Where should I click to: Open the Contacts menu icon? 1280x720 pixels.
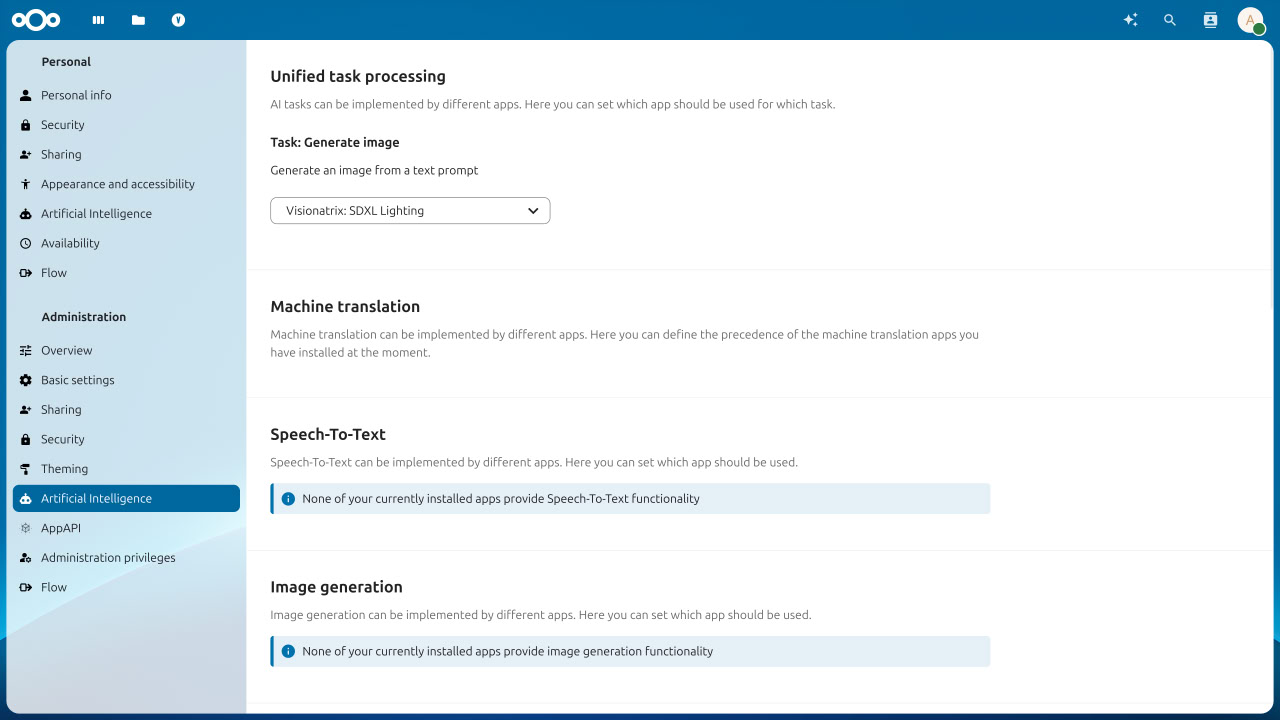1210,20
